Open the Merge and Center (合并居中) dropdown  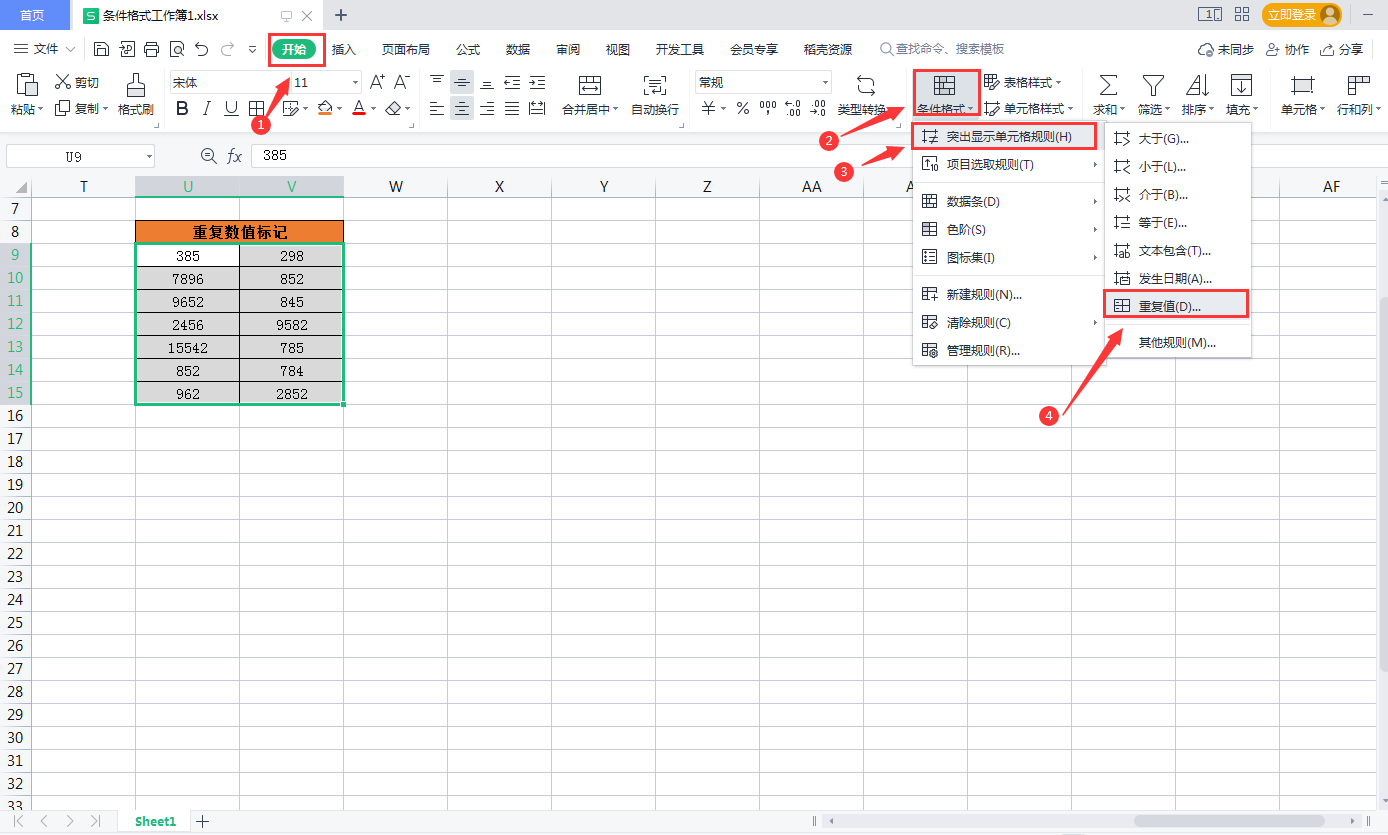coord(590,109)
